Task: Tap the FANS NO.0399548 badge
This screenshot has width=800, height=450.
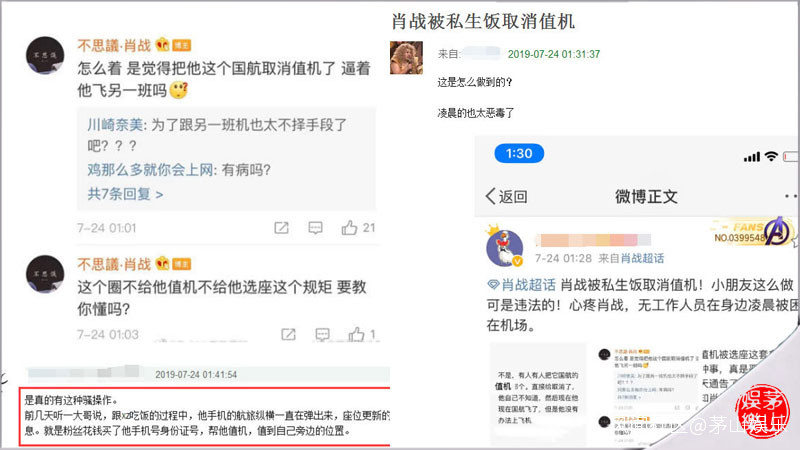Action: (753, 232)
